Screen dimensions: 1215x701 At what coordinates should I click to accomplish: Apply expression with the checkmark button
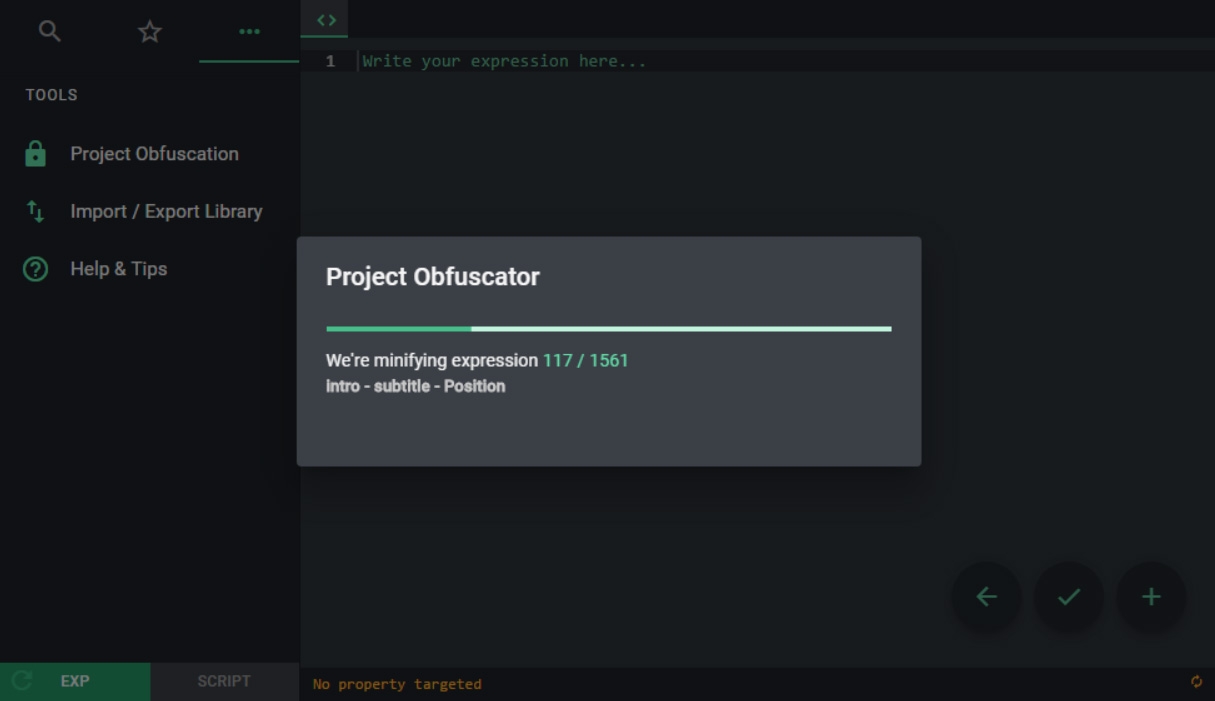1068,597
